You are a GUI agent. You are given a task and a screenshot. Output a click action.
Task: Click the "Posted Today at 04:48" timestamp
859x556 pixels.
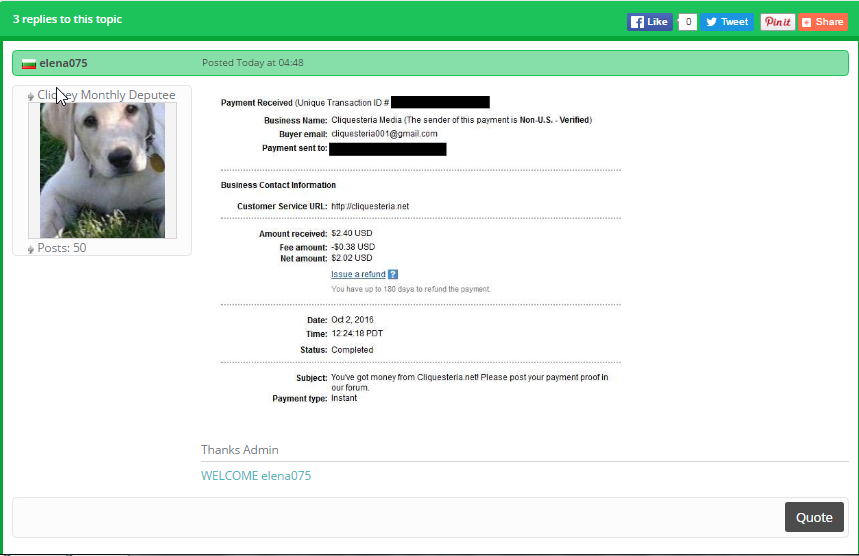pyautogui.click(x=253, y=62)
